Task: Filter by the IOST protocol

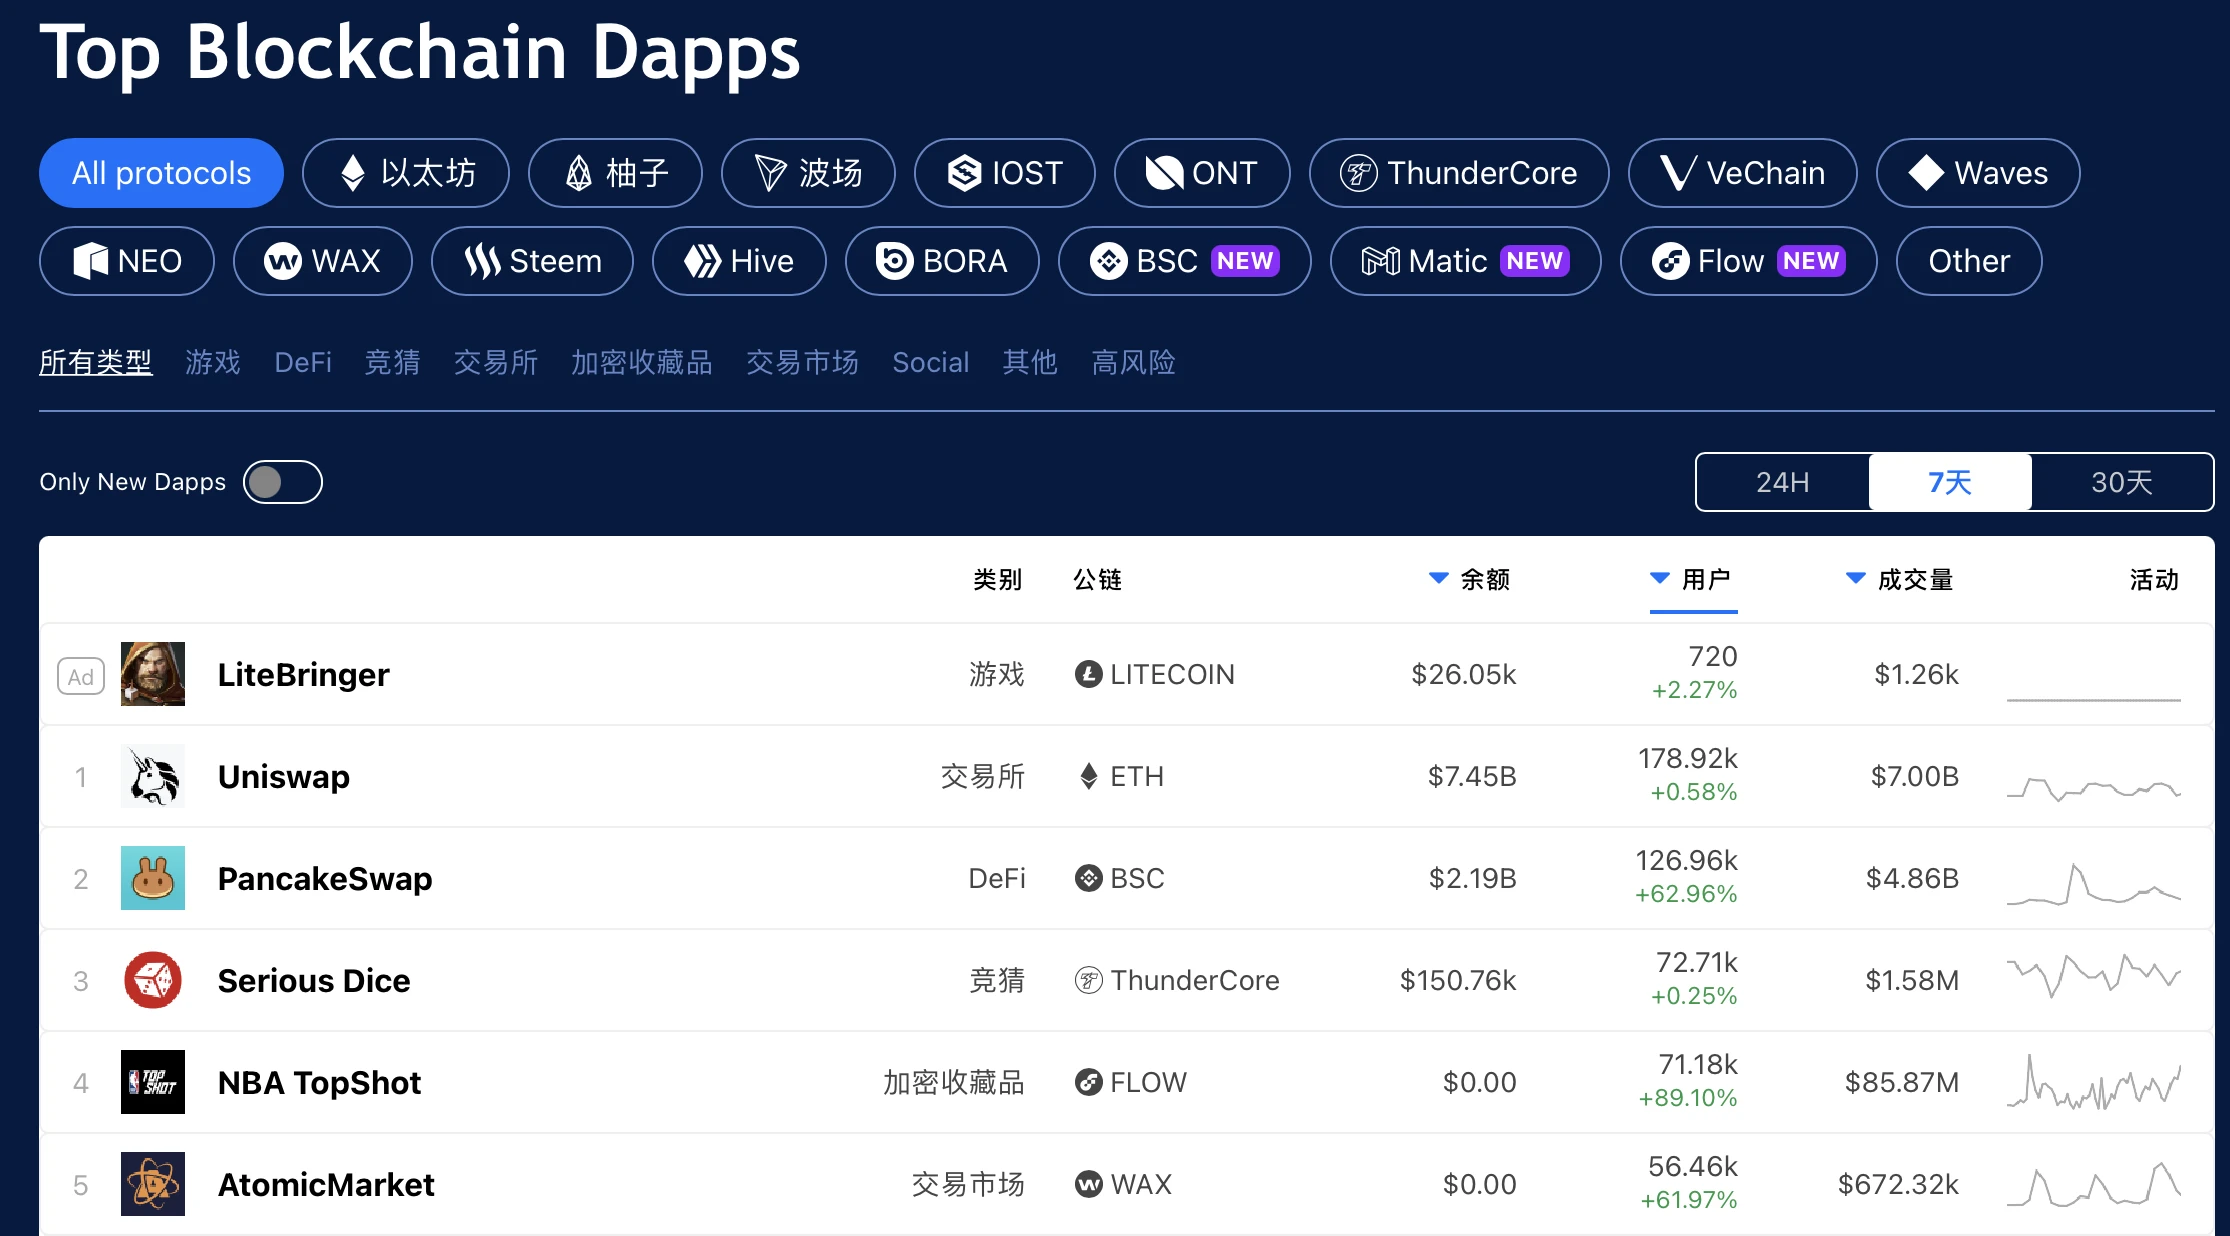Action: point(1005,173)
